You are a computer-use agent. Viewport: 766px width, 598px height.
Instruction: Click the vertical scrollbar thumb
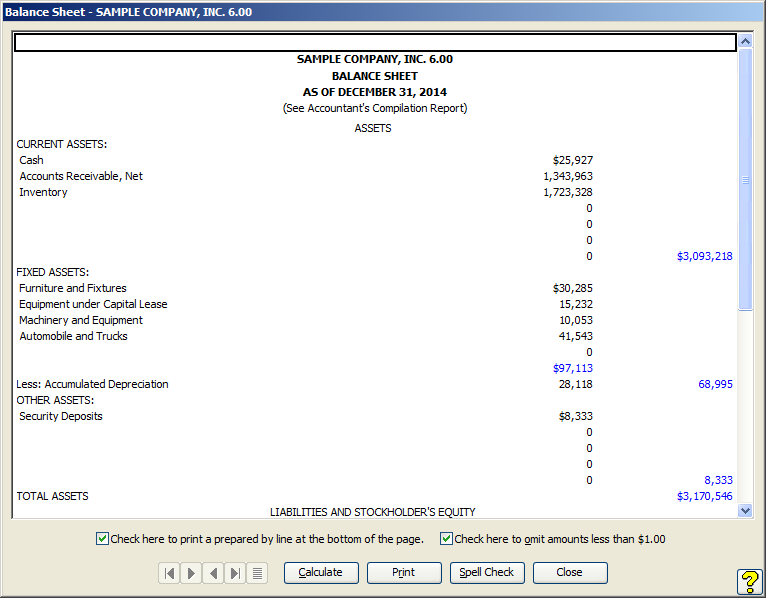click(745, 180)
